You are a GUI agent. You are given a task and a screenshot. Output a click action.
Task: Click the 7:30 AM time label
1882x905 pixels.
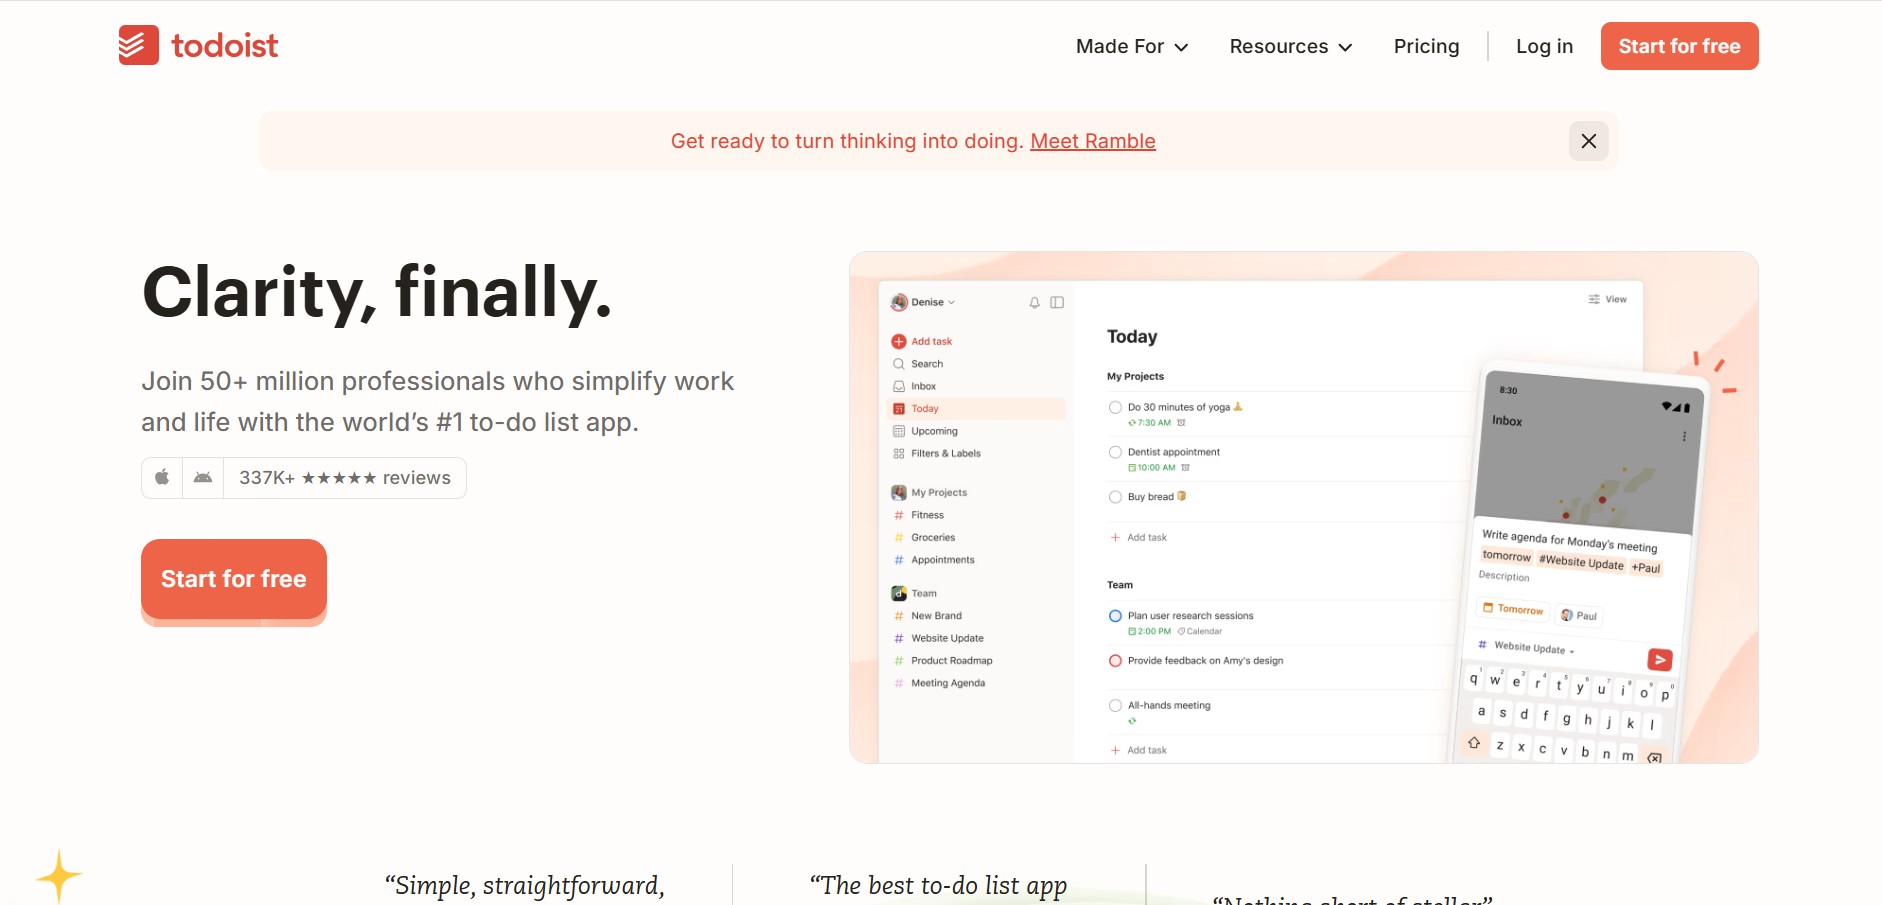tap(1150, 423)
